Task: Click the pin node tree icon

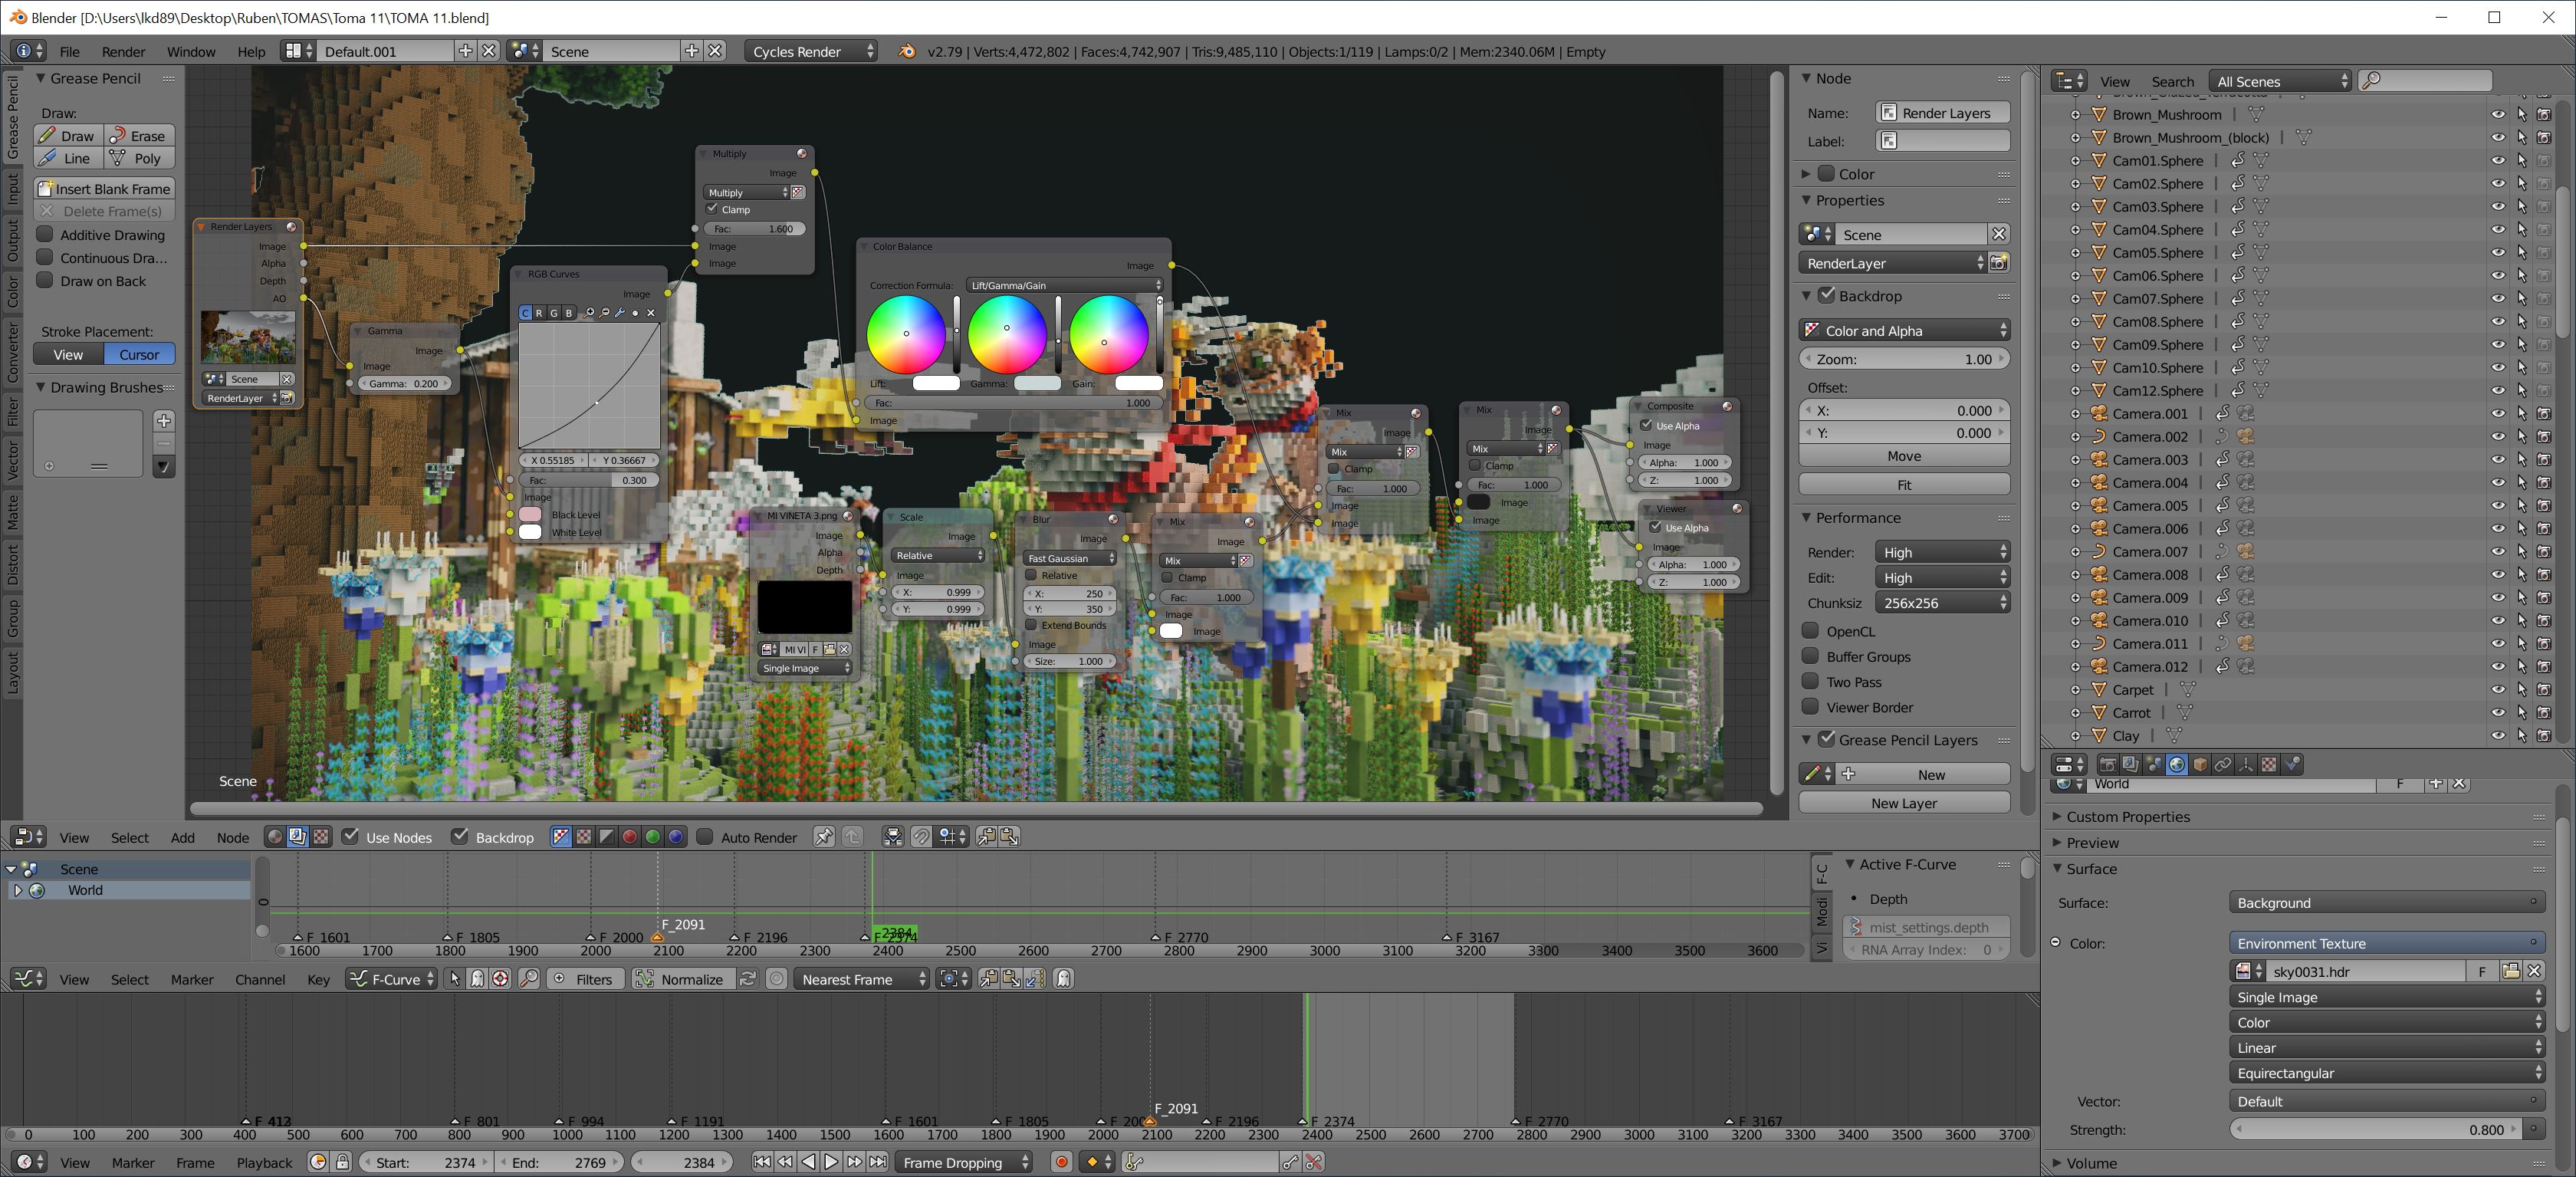Action: pos(823,837)
